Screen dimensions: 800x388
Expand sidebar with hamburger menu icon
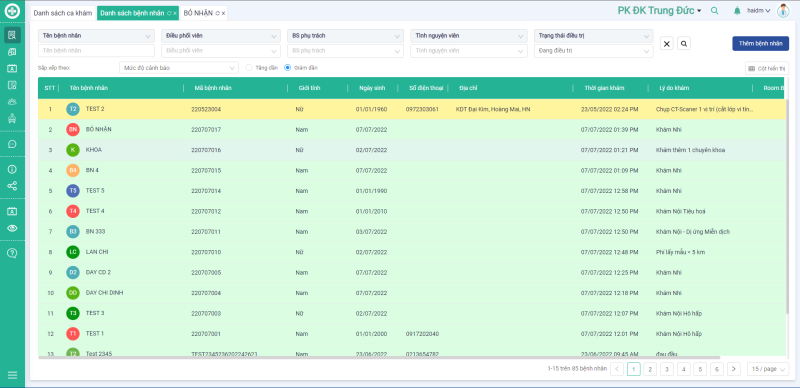12,375
